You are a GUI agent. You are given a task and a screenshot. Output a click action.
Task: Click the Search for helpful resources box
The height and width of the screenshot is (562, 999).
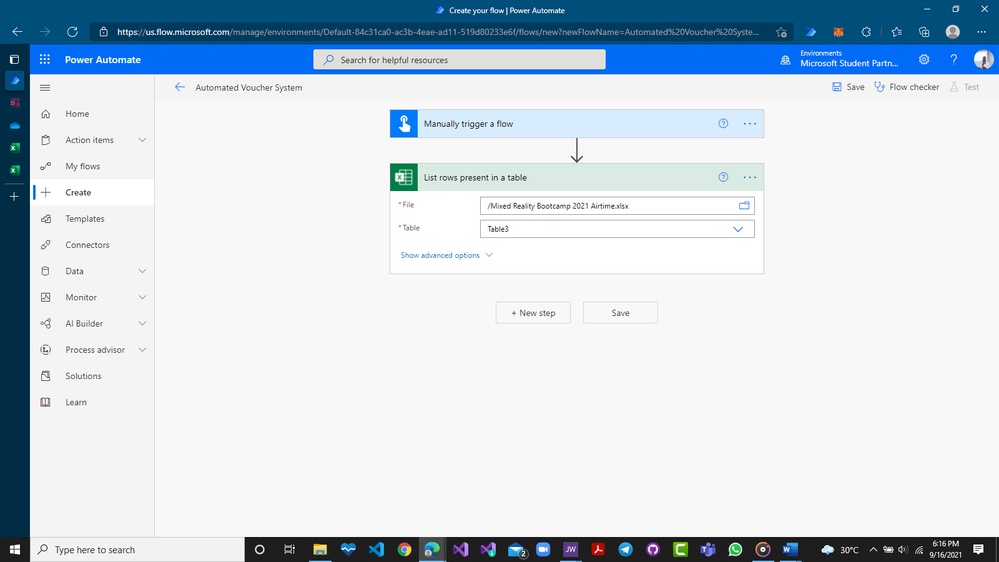459,59
